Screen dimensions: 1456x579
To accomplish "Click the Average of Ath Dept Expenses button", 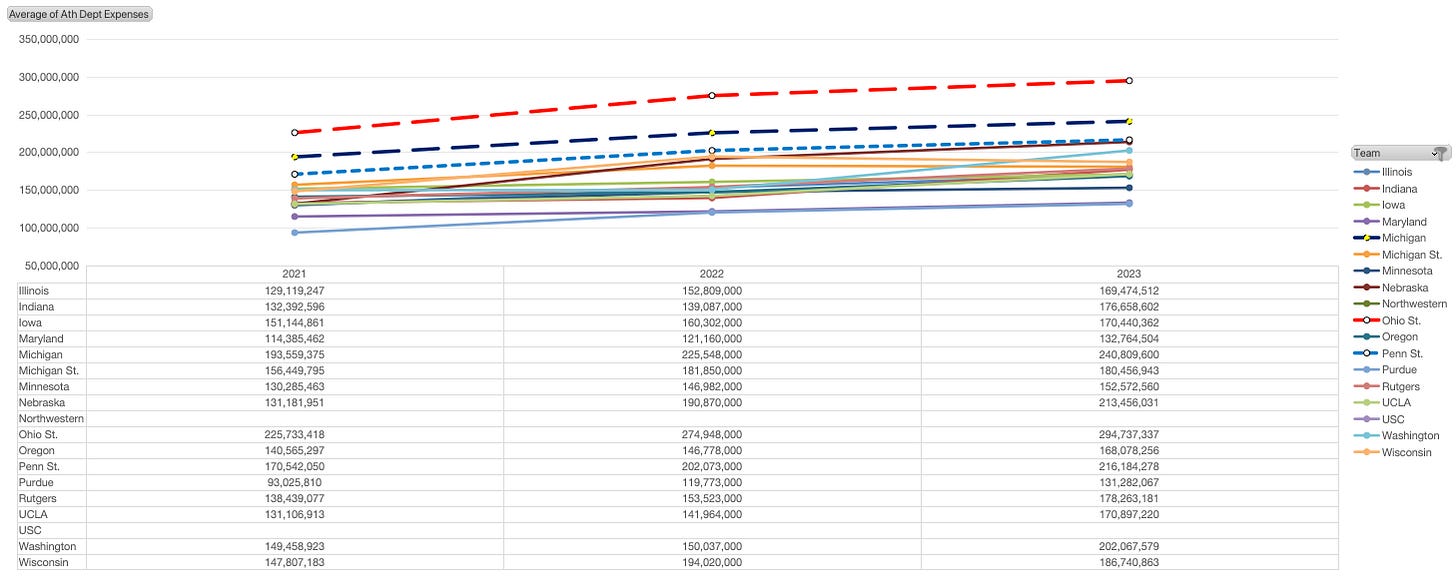I will [79, 14].
